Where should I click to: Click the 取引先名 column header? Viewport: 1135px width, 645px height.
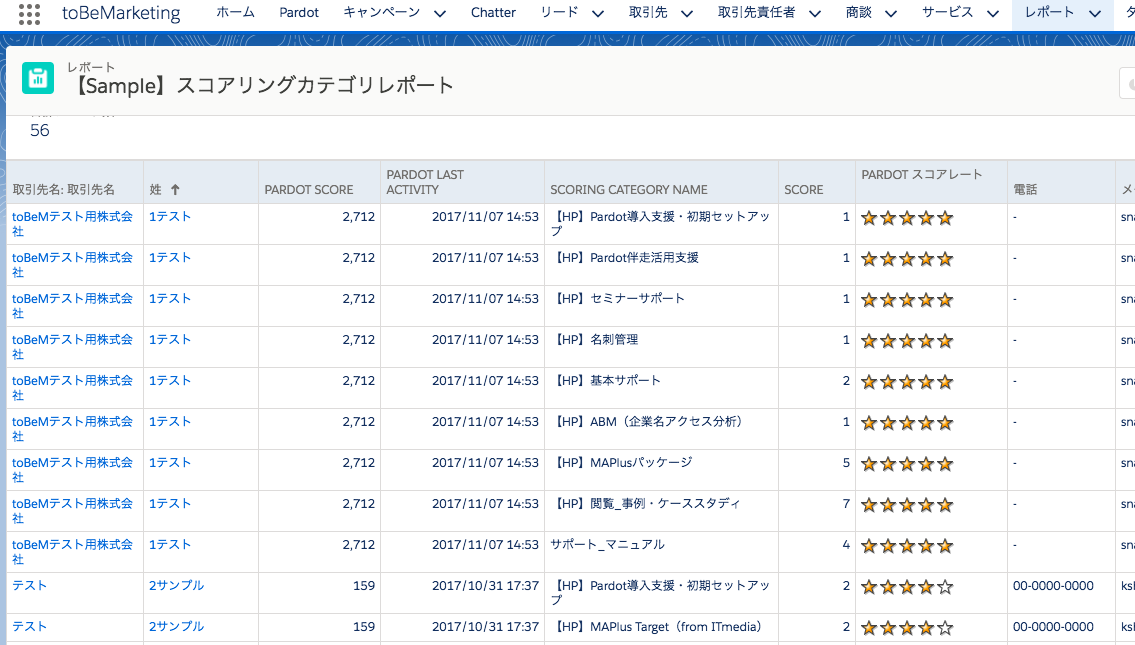pos(64,190)
